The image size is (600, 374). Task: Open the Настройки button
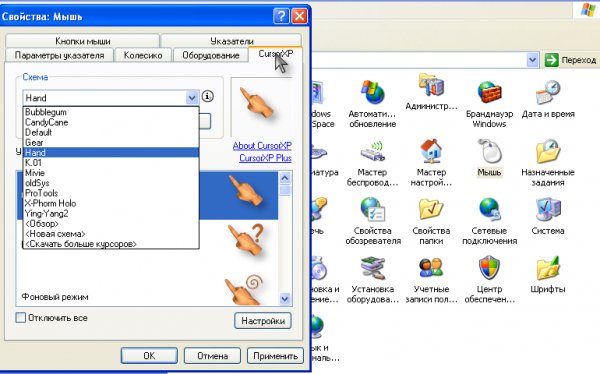click(263, 321)
